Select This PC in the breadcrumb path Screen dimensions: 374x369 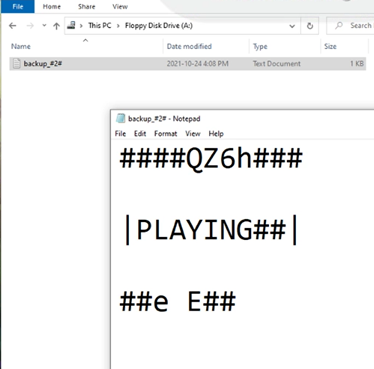(x=100, y=25)
